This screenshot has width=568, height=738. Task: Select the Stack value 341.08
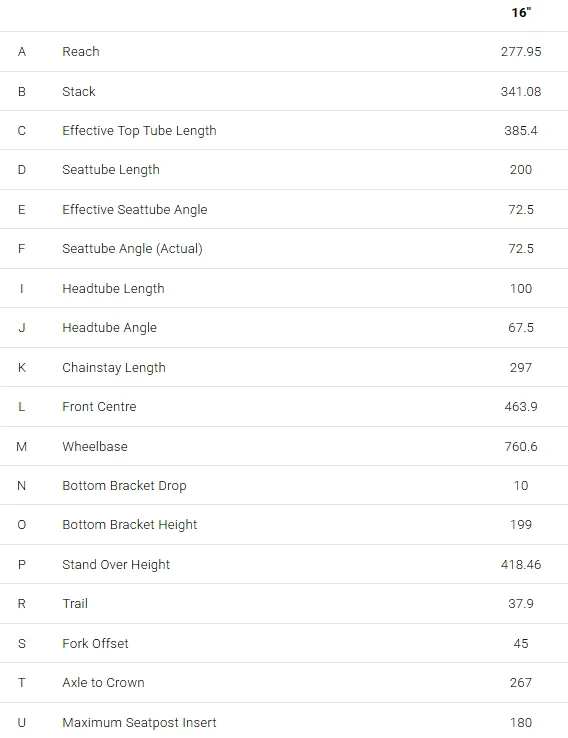click(521, 92)
